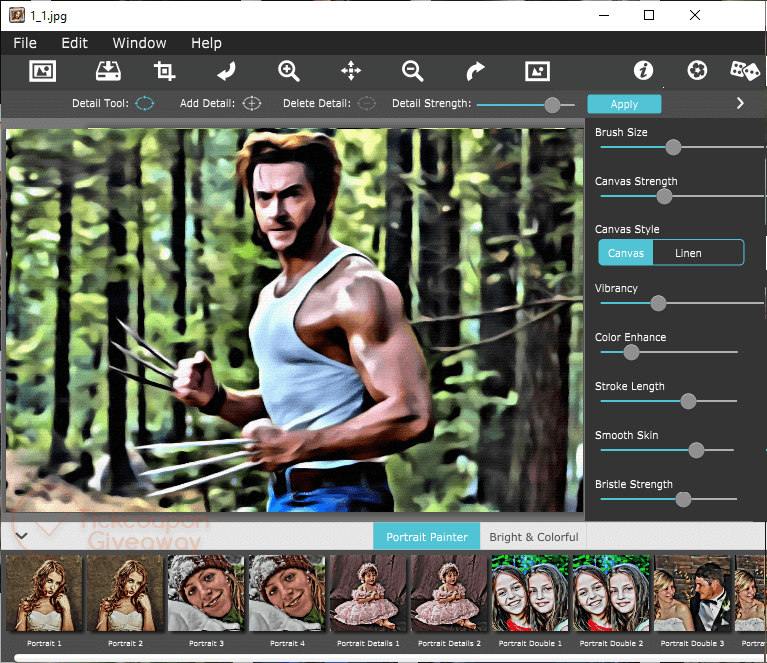The width and height of the screenshot is (767, 663).
Task: Expand toolbar with the right chevron
Action: (x=740, y=103)
